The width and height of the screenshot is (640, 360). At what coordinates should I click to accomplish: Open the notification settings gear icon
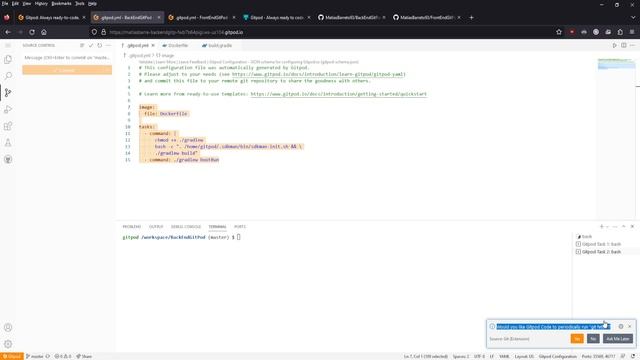point(621,327)
